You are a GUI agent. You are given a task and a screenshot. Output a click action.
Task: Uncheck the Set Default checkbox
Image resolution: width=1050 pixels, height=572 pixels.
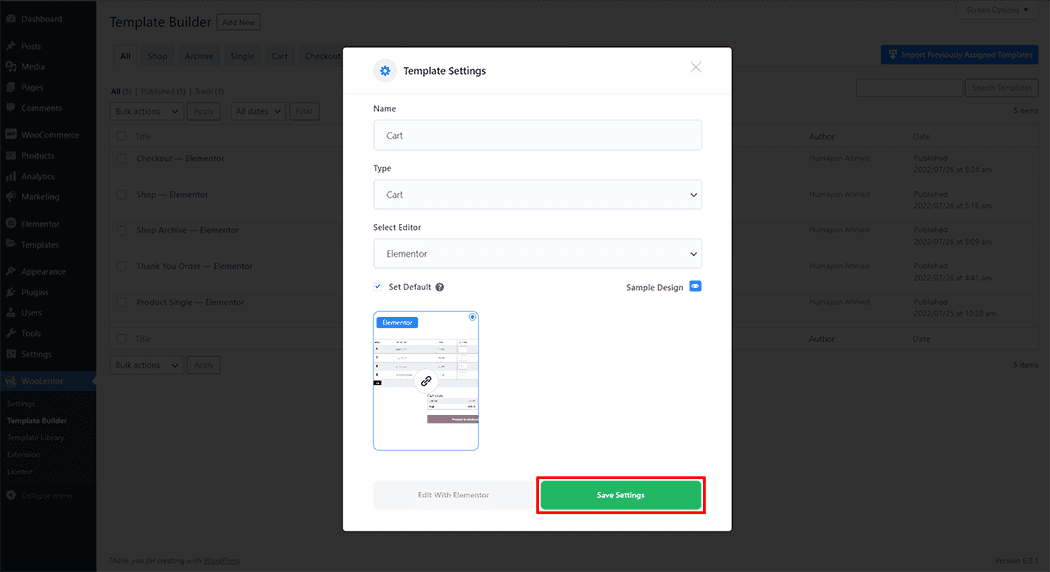(378, 286)
